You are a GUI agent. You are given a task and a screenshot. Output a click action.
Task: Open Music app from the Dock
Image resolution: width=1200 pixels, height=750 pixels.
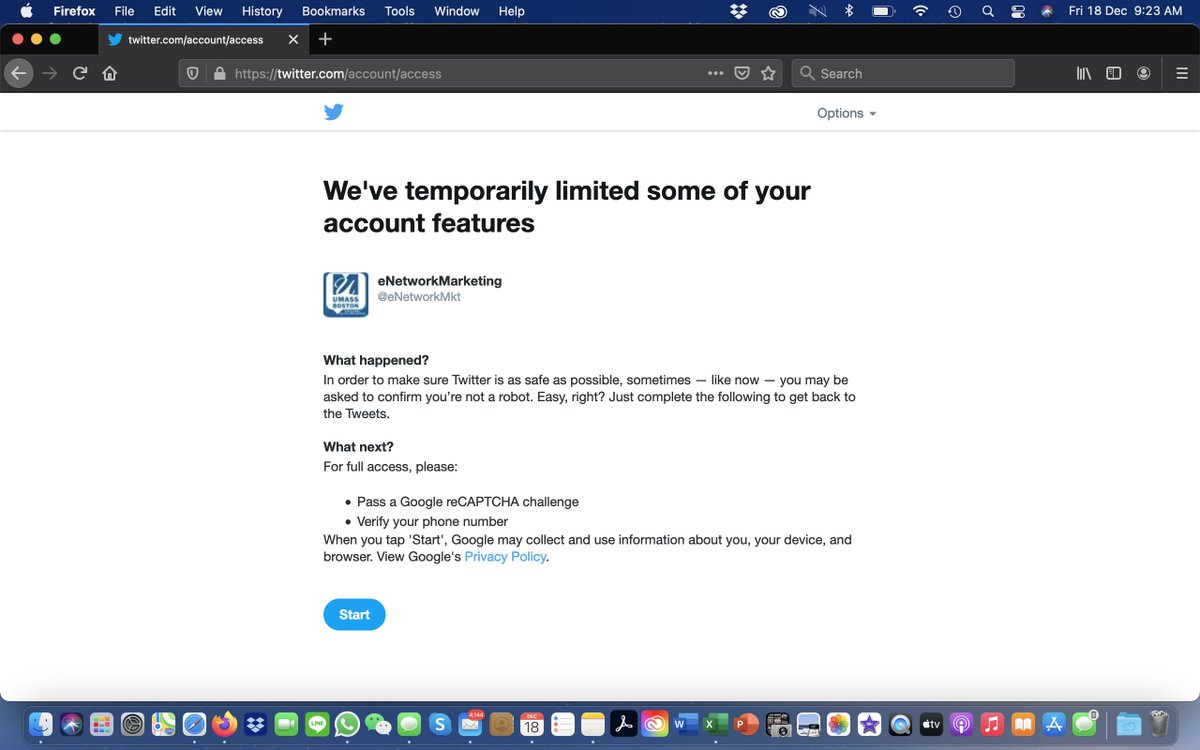click(x=992, y=723)
